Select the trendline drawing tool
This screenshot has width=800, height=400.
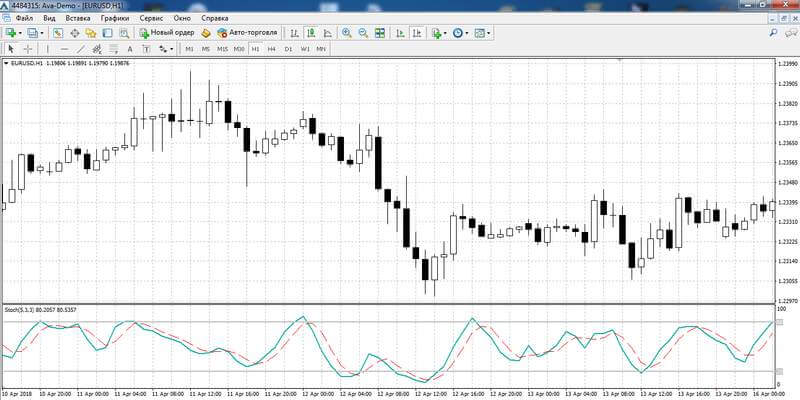coord(81,49)
